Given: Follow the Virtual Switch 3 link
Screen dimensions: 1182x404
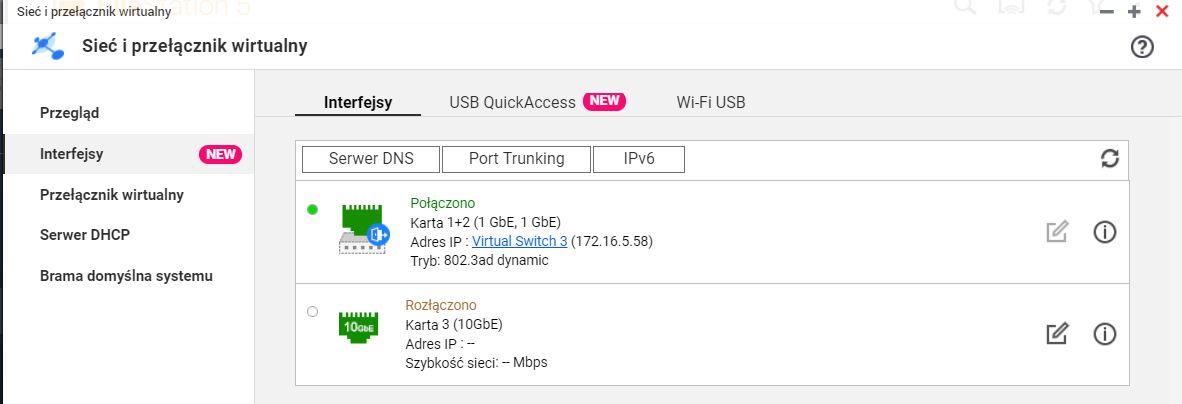Looking at the screenshot, I should [x=519, y=241].
